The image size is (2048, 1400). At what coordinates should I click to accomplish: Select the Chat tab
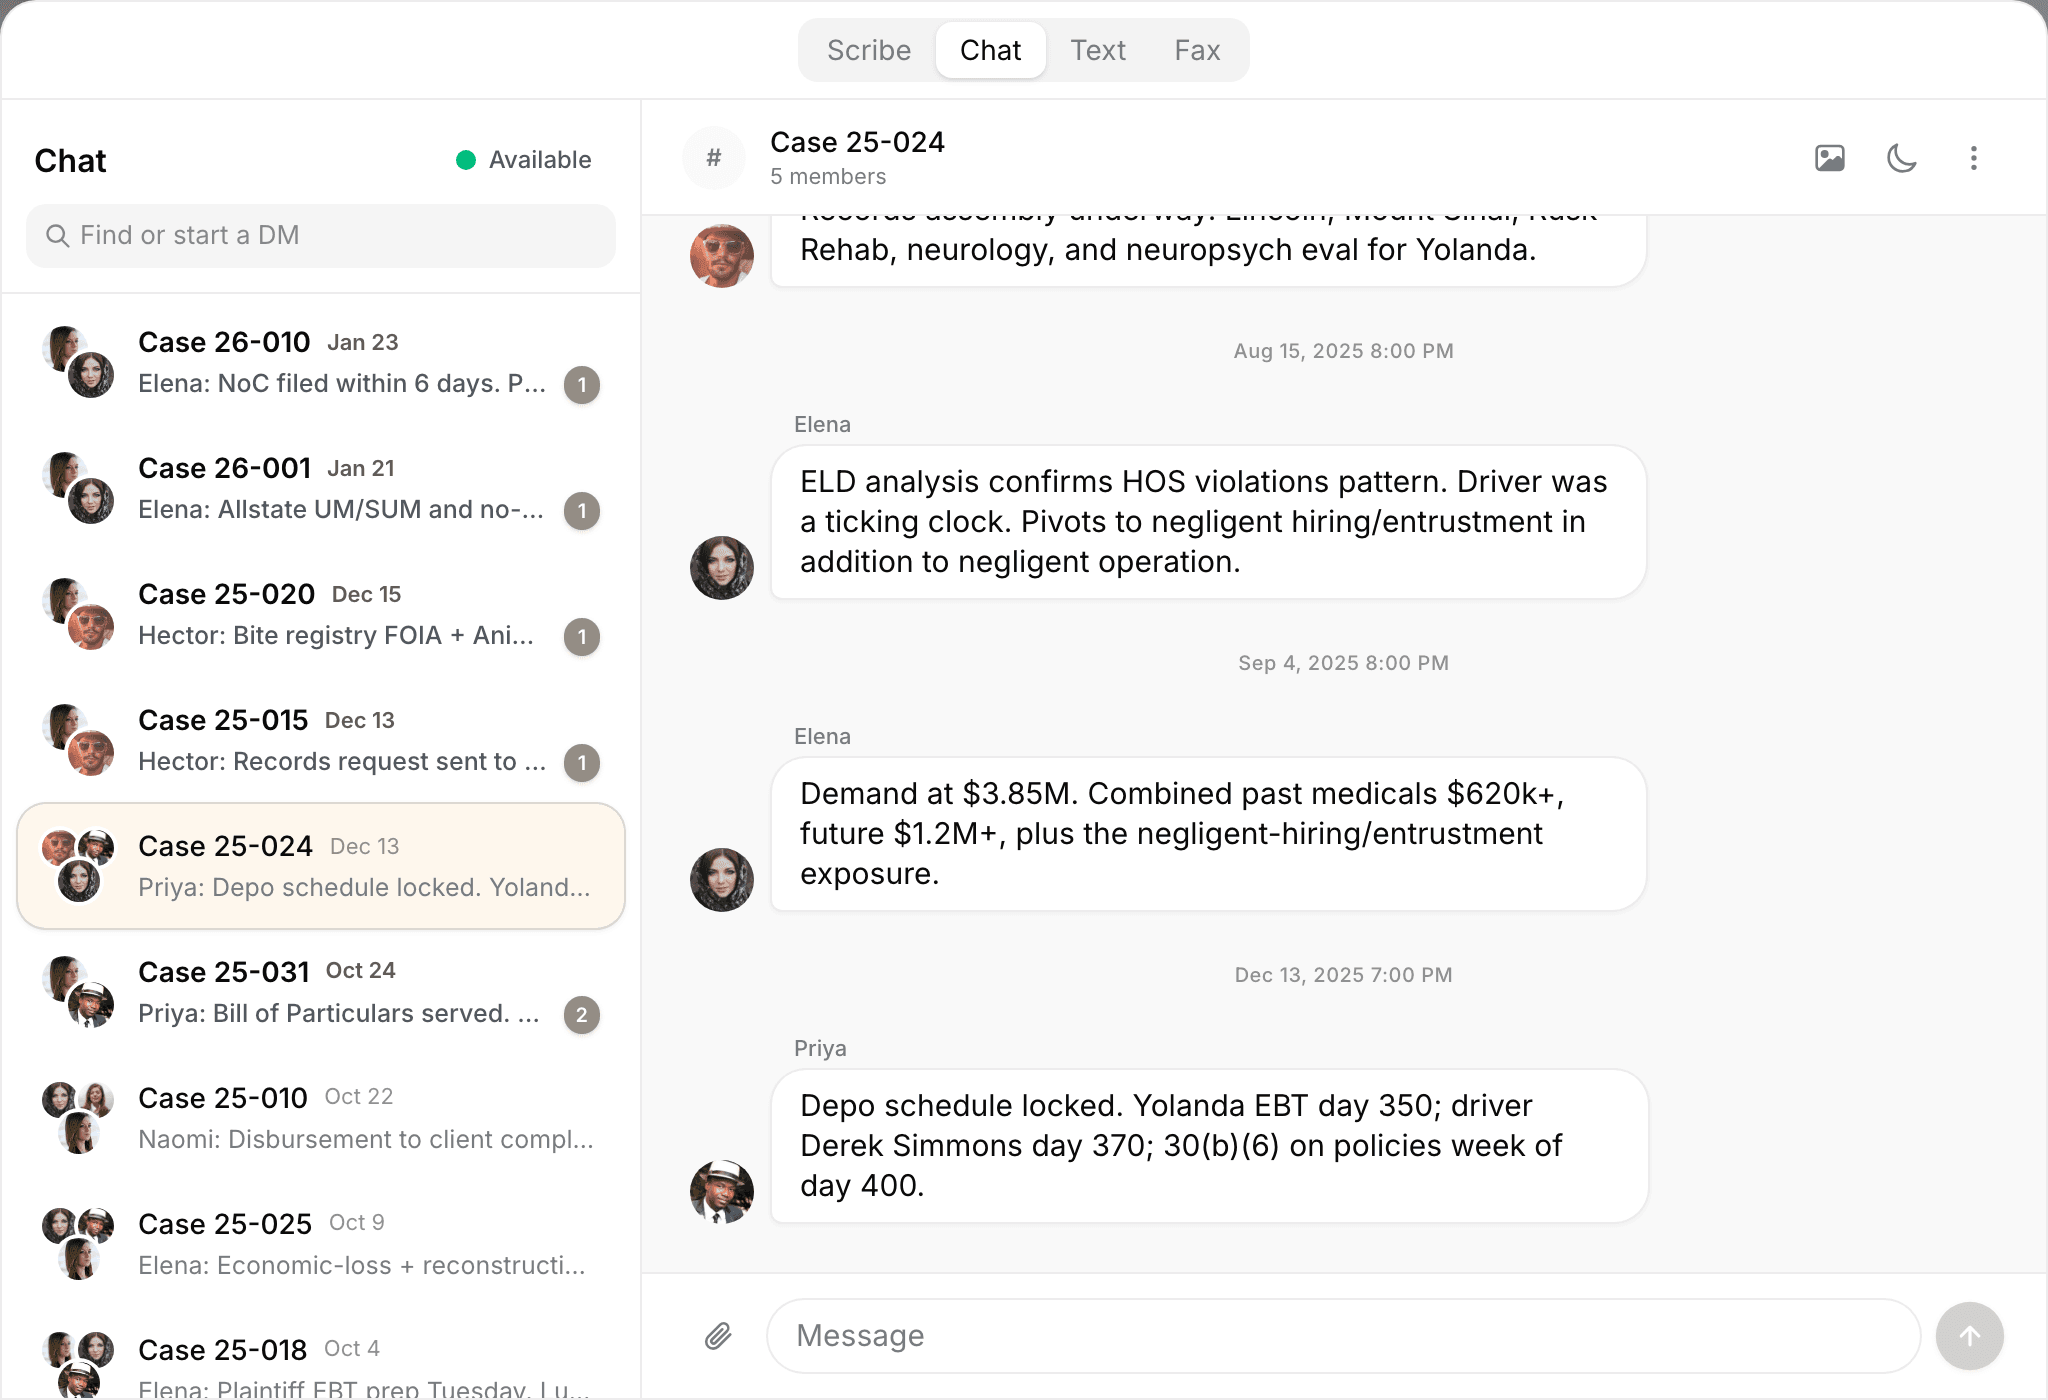(x=990, y=50)
